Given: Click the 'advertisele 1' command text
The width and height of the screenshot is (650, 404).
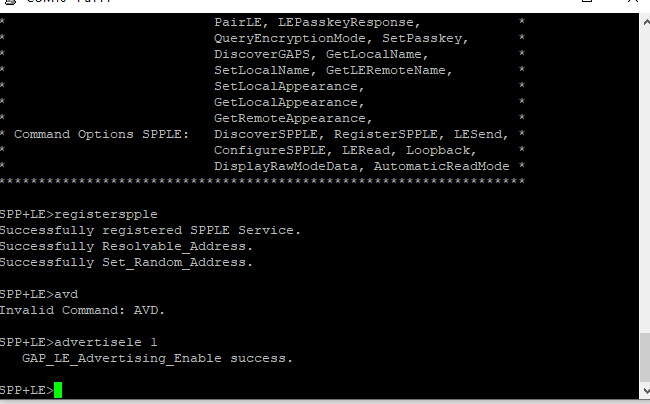Looking at the screenshot, I should [107, 342].
